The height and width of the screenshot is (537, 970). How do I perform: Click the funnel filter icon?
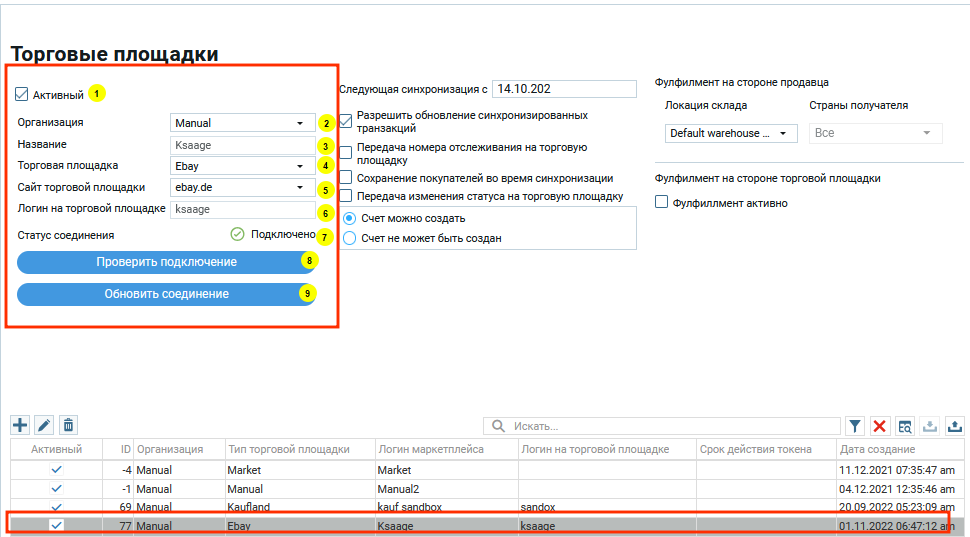(x=856, y=426)
